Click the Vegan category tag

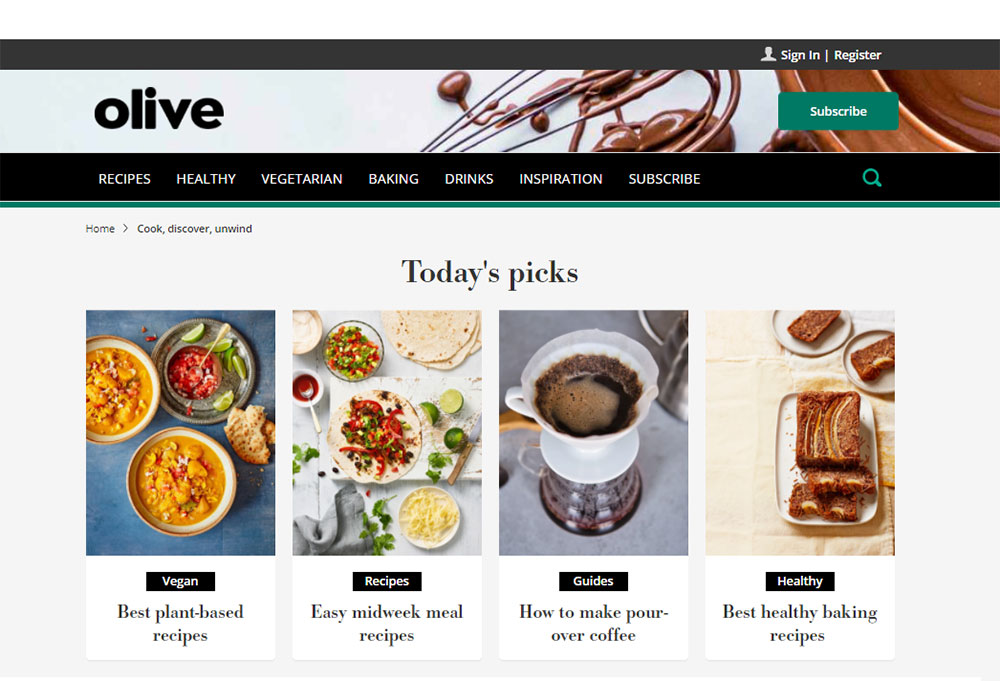coord(180,581)
